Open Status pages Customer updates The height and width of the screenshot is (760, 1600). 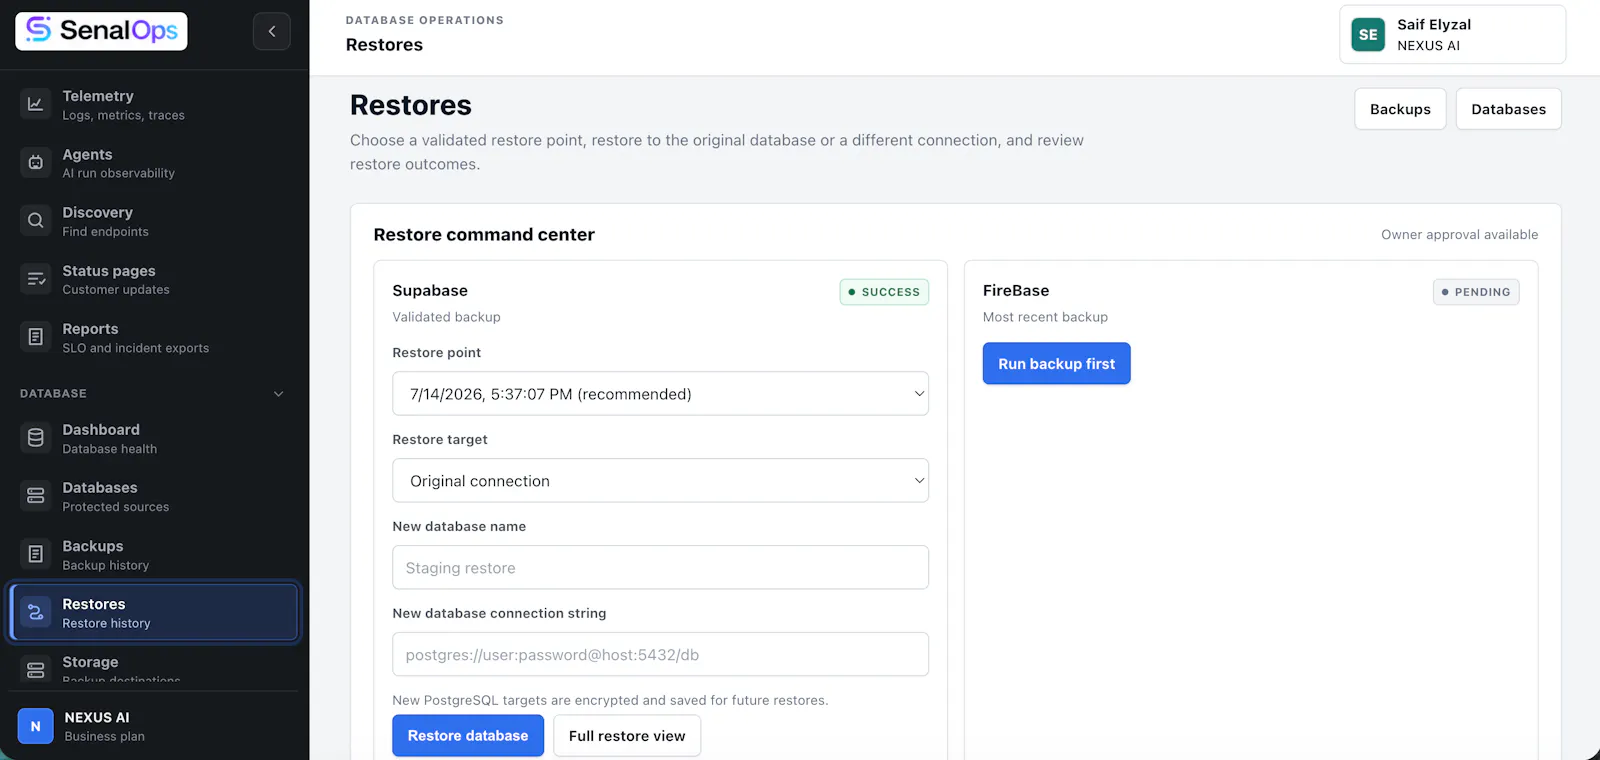pyautogui.click(x=154, y=279)
